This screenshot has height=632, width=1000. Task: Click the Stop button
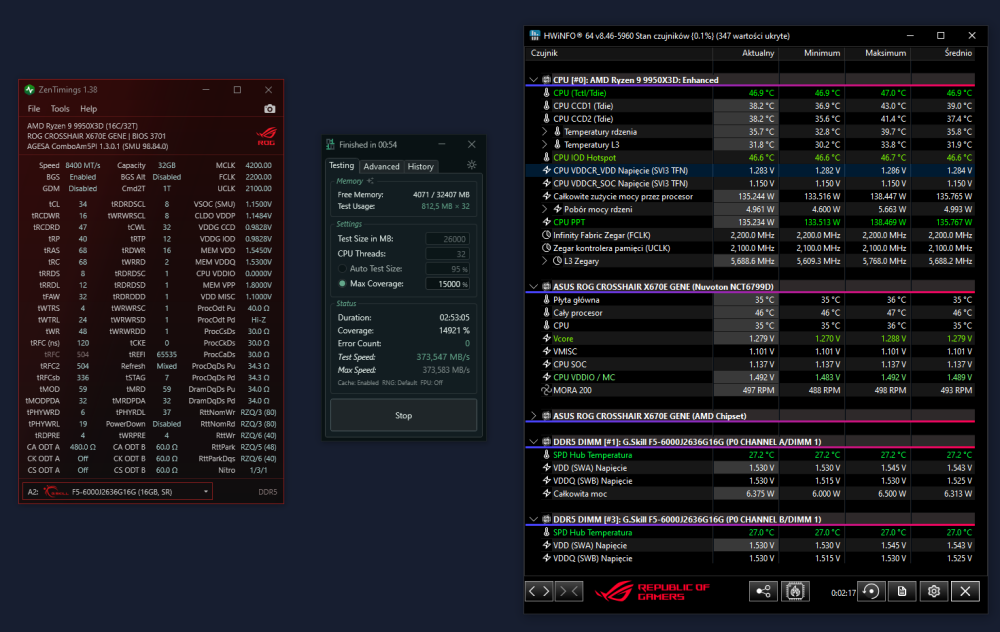click(404, 415)
